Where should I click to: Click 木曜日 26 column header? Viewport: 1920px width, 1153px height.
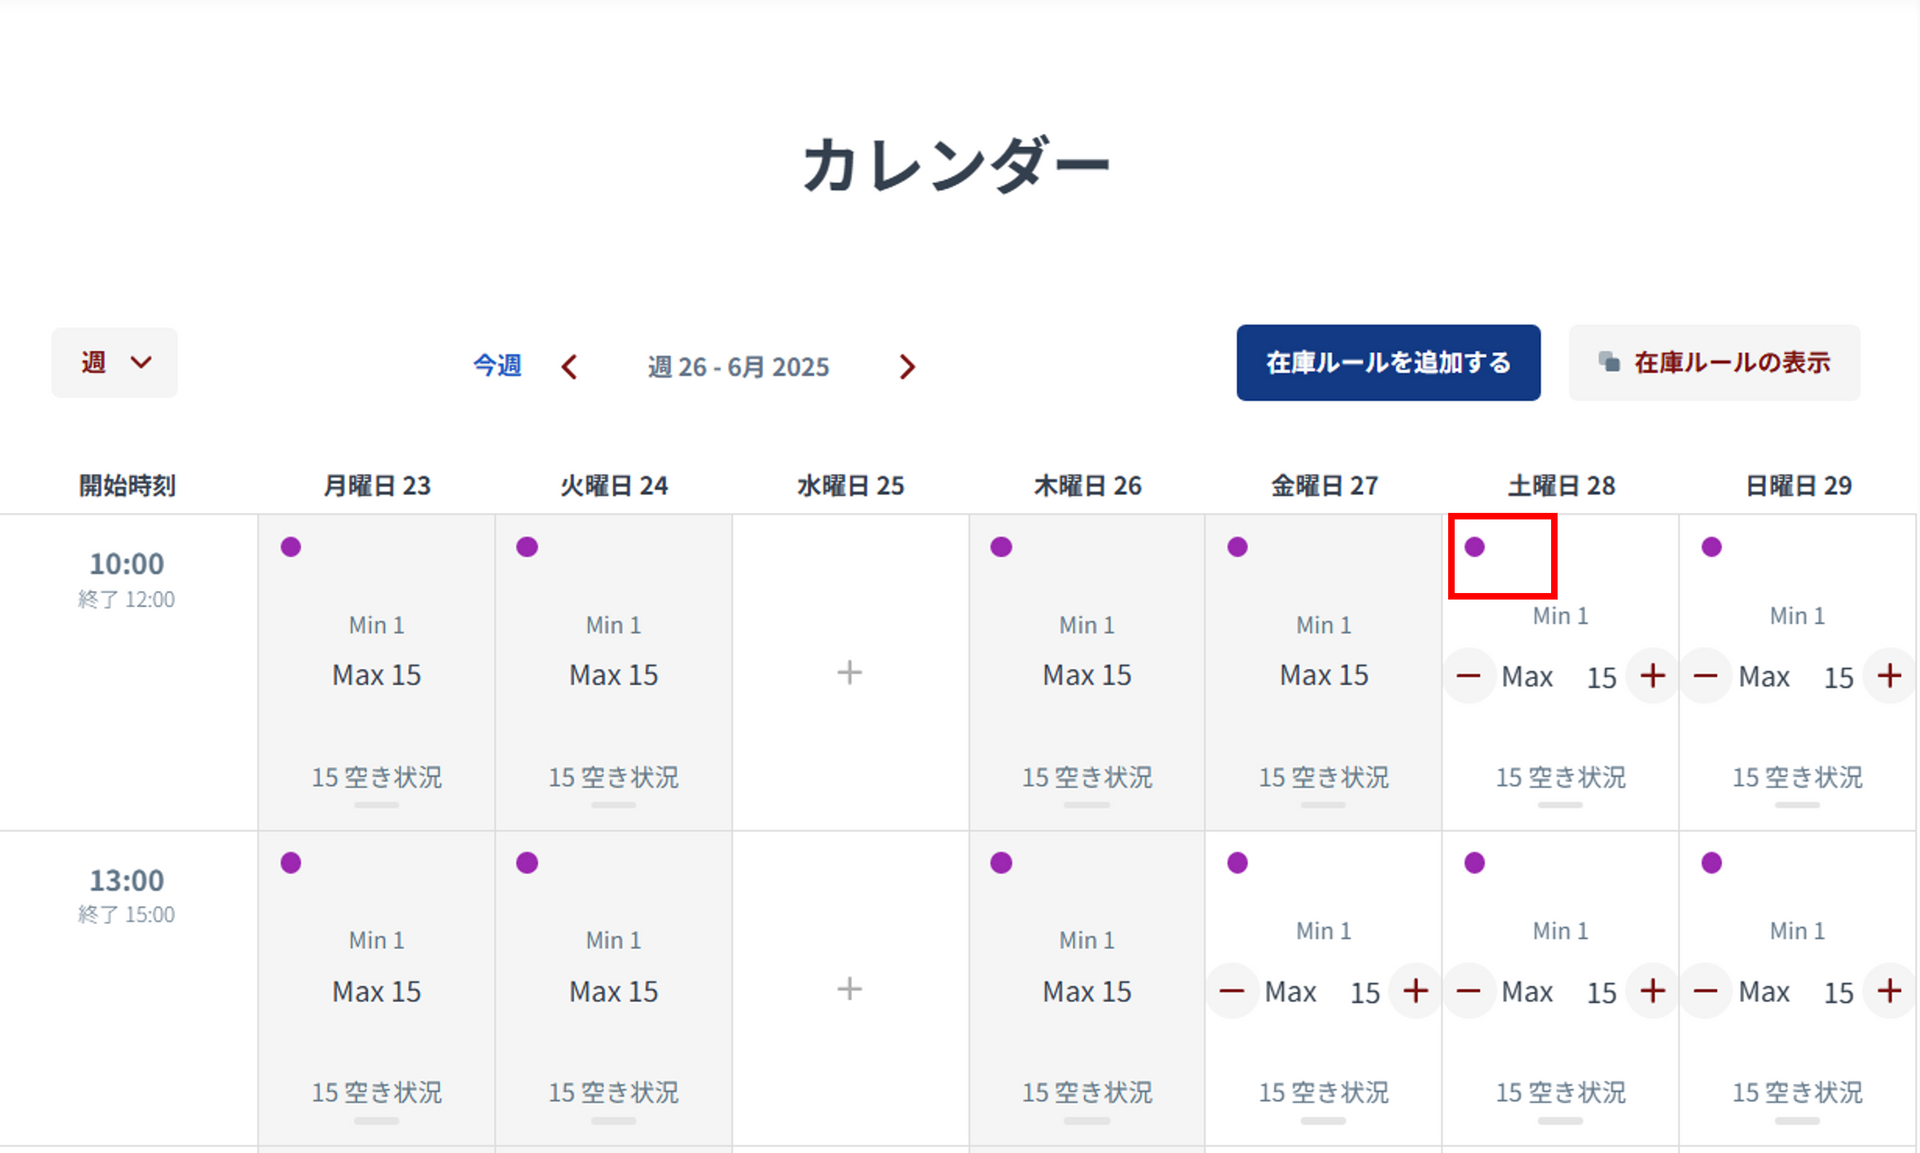pos(1087,486)
